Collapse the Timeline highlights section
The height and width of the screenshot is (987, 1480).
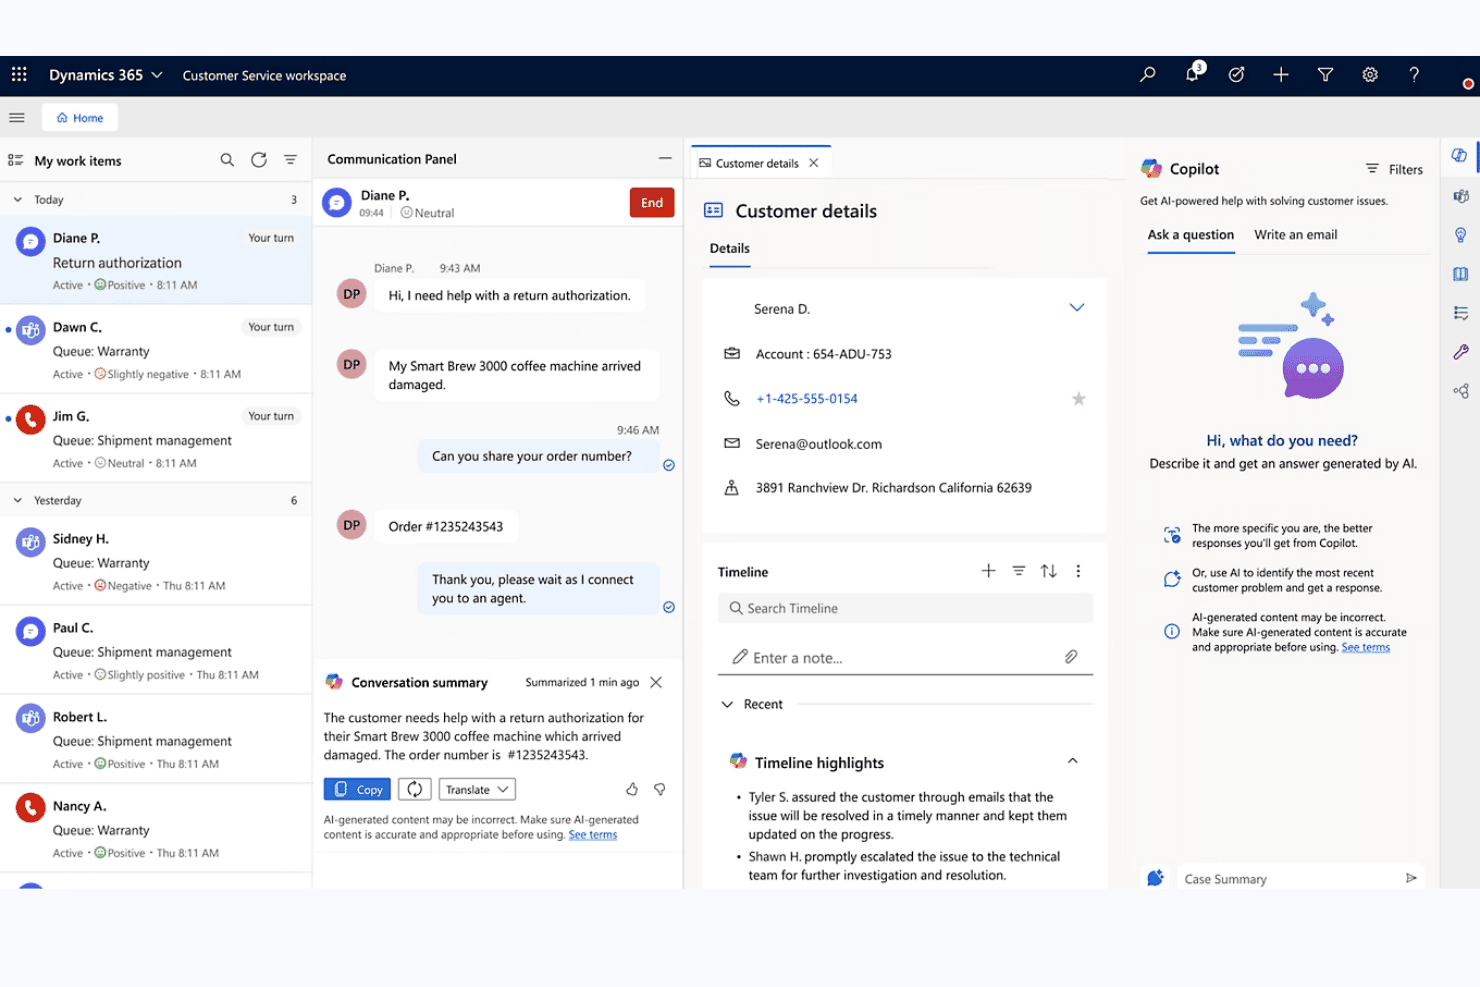tap(1073, 761)
